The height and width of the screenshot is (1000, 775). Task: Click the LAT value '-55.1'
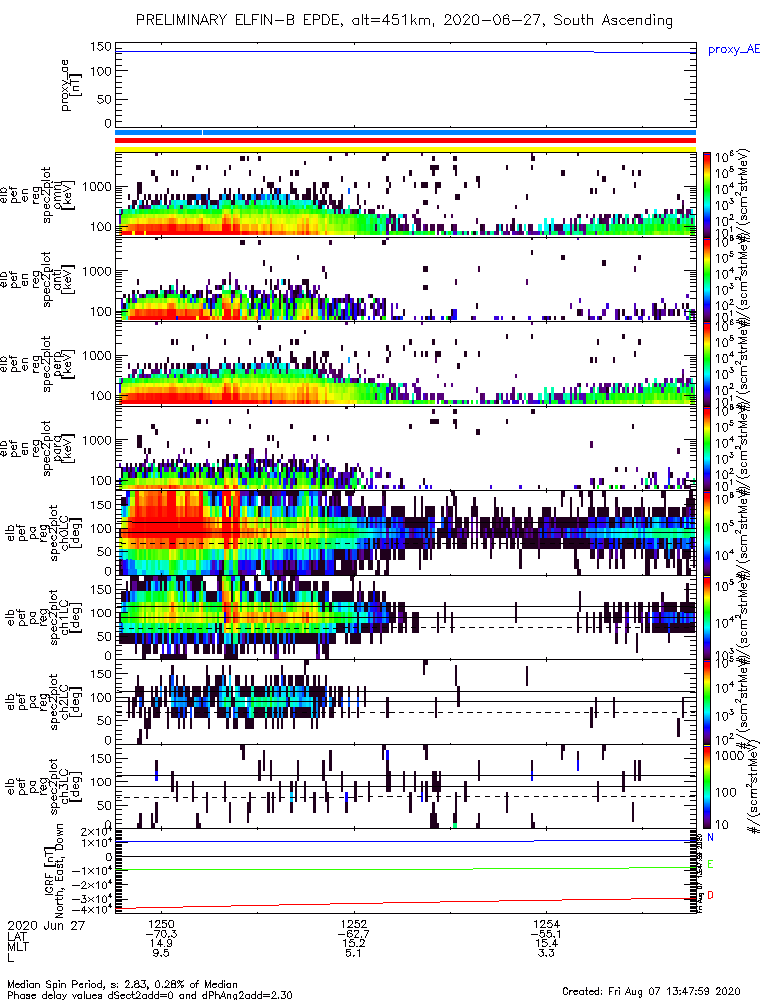tap(547, 934)
